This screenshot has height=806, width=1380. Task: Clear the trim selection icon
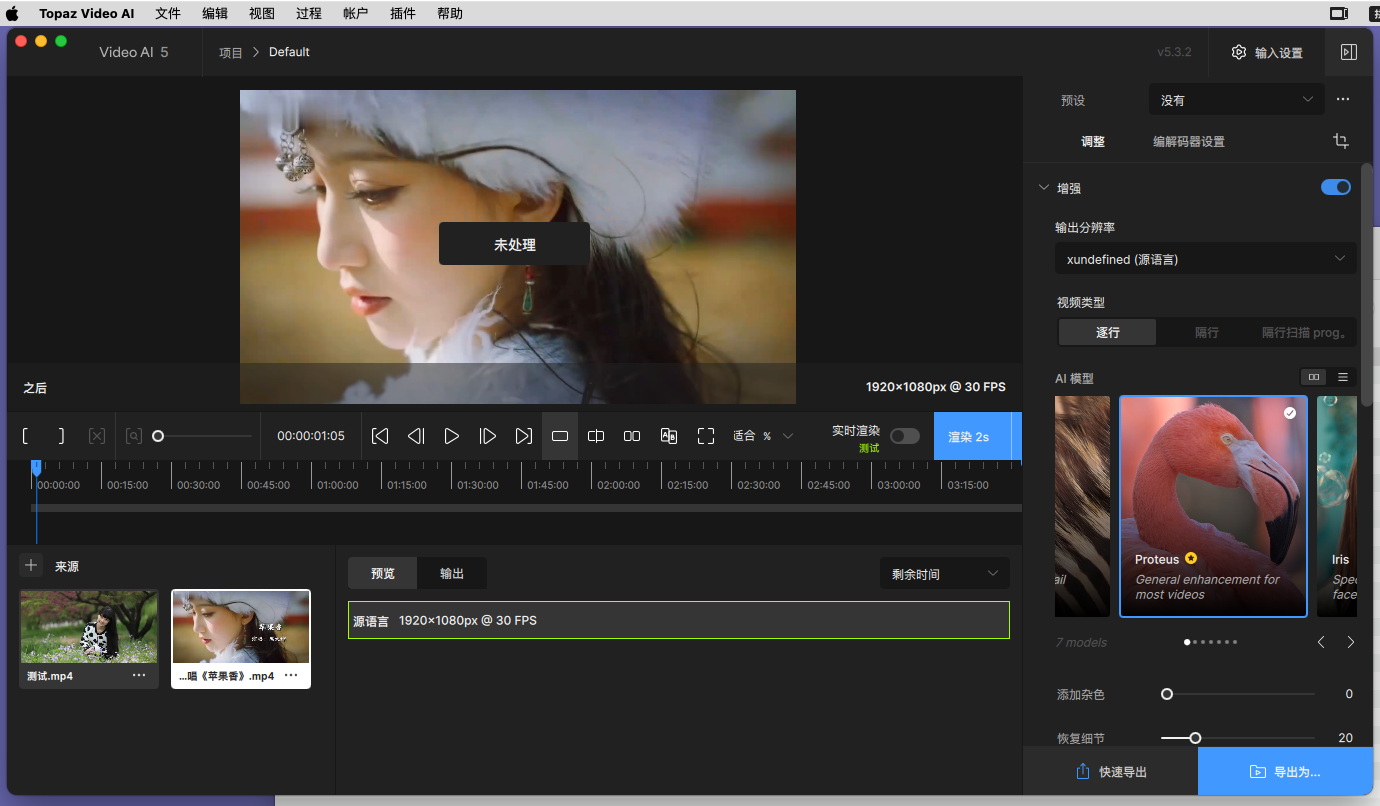click(x=97, y=436)
